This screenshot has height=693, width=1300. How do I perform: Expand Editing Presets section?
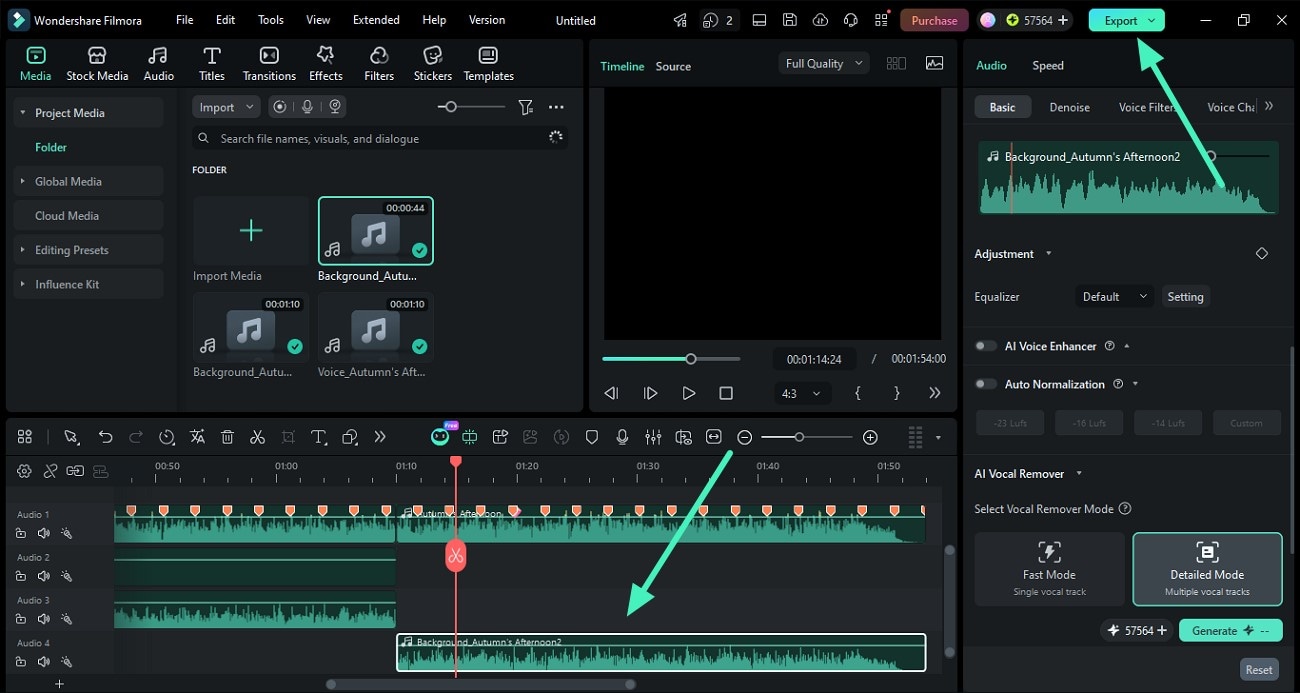coord(22,250)
